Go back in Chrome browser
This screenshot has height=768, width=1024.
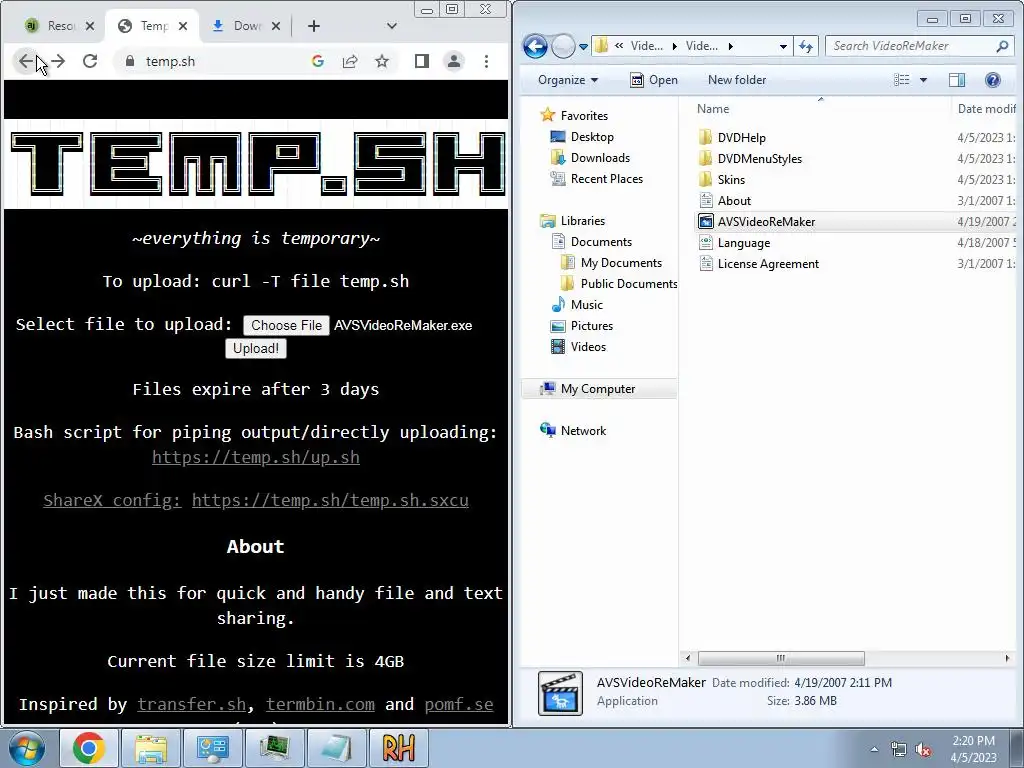(x=25, y=61)
